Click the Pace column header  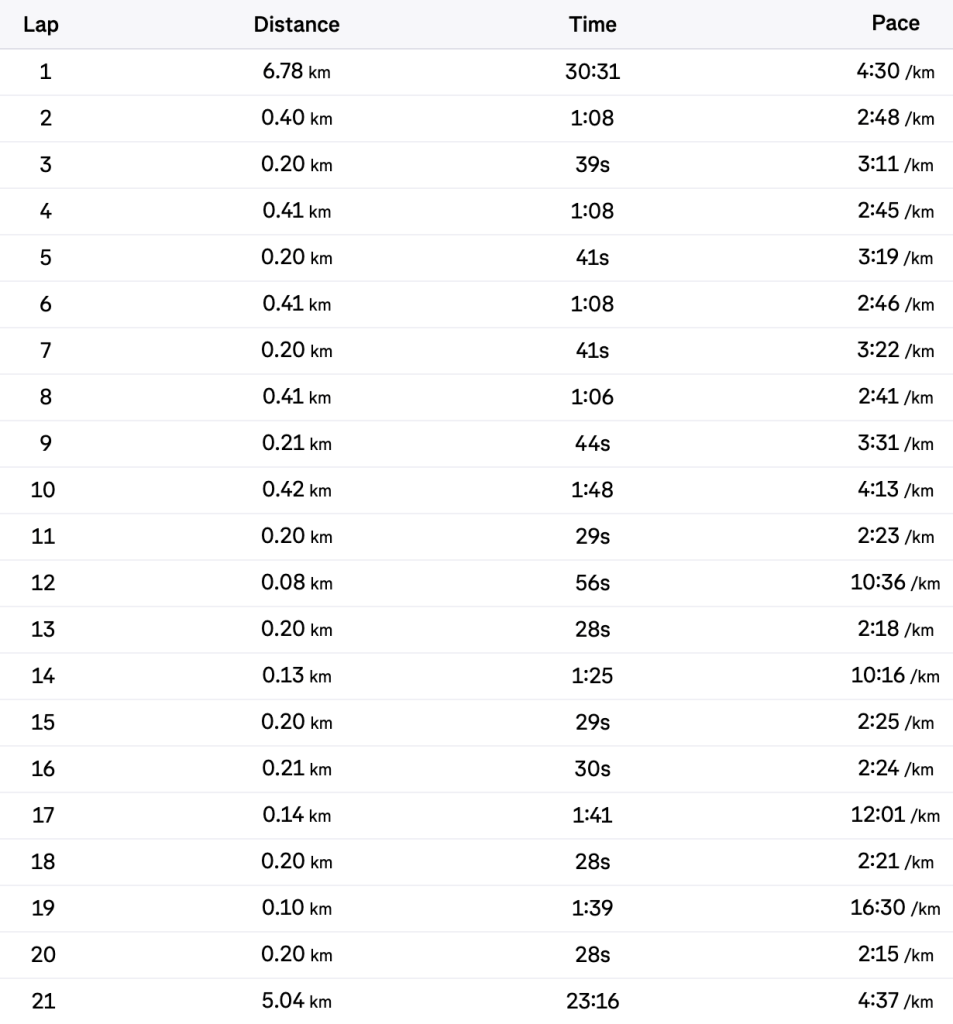pos(896,24)
